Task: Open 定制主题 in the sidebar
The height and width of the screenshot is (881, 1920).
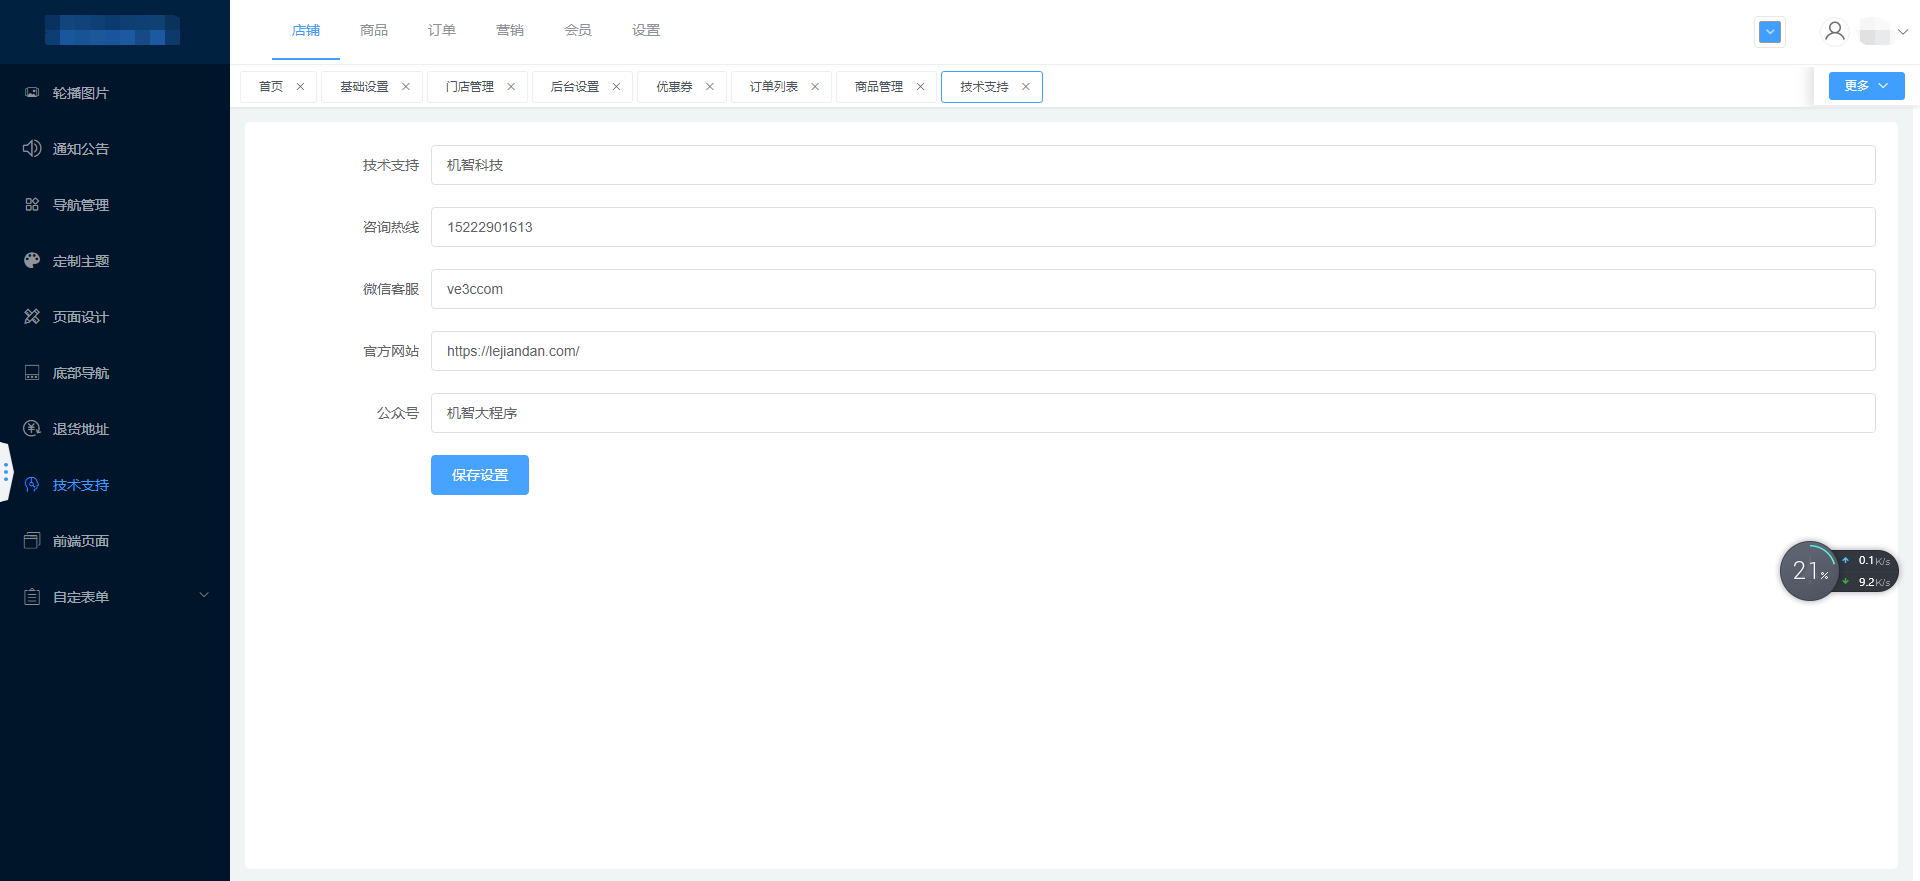Action: click(x=115, y=261)
